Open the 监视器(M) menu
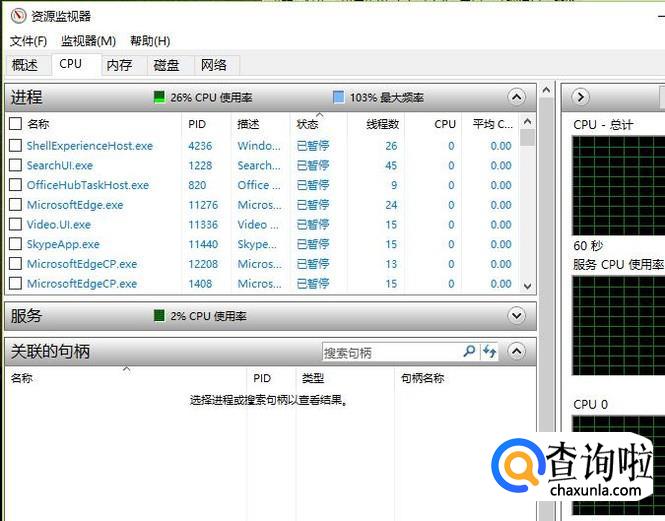This screenshot has height=521, width=665. pos(88,41)
